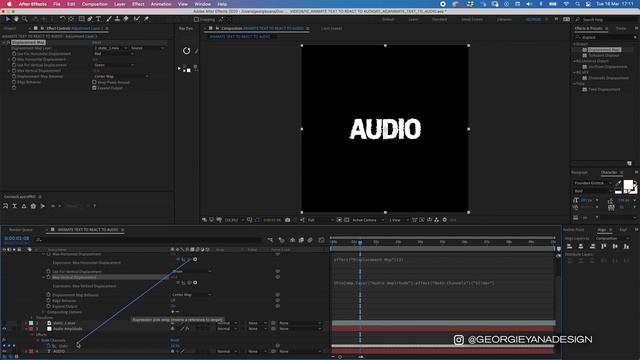This screenshot has width=640, height=360.
Task: Open expression language menu for Max Vertical Displacement
Action: 195,282
